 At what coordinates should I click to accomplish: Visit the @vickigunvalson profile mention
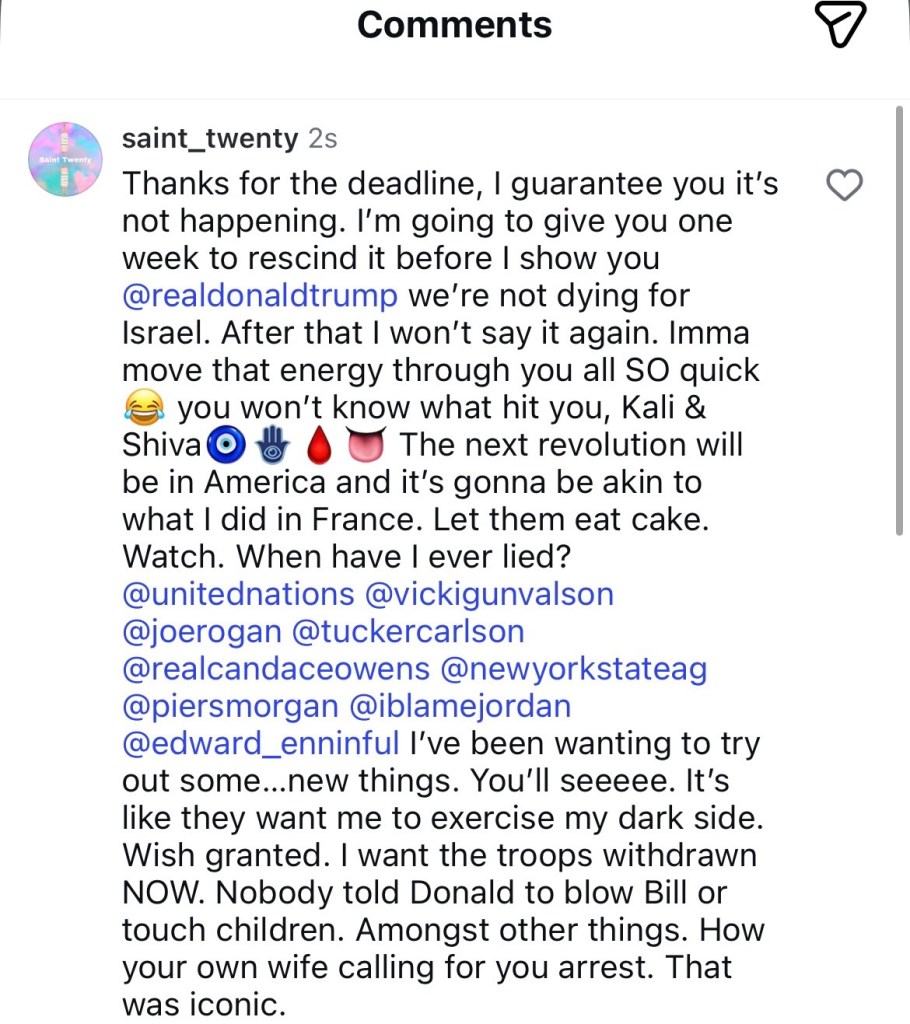490,594
